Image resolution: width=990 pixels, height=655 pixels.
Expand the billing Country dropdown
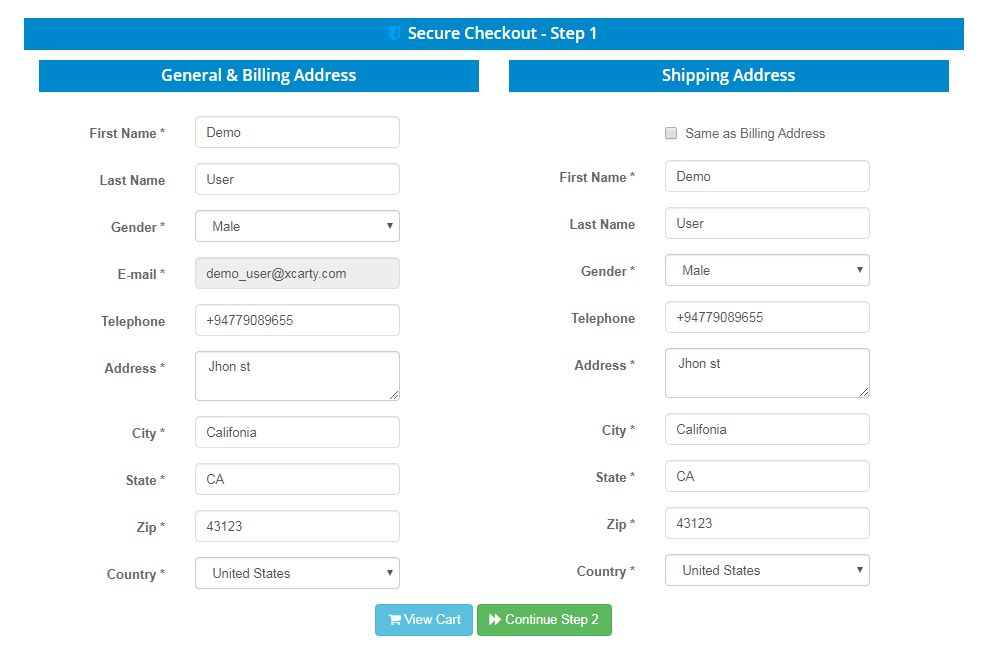coord(297,573)
